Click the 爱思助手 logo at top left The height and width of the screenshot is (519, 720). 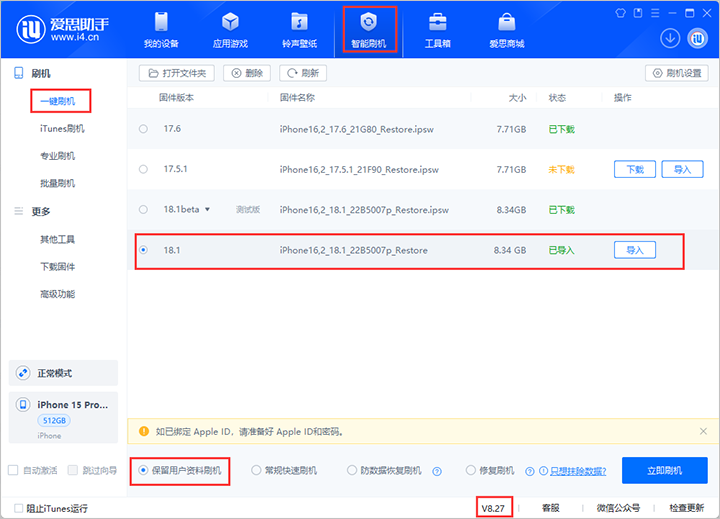pyautogui.click(x=62, y=29)
